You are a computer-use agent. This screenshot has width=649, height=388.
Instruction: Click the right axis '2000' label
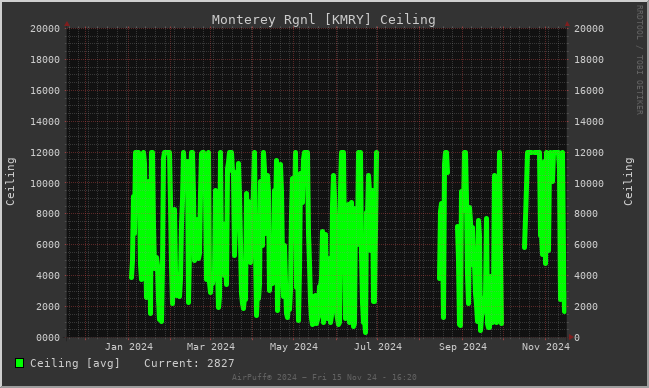click(586, 307)
